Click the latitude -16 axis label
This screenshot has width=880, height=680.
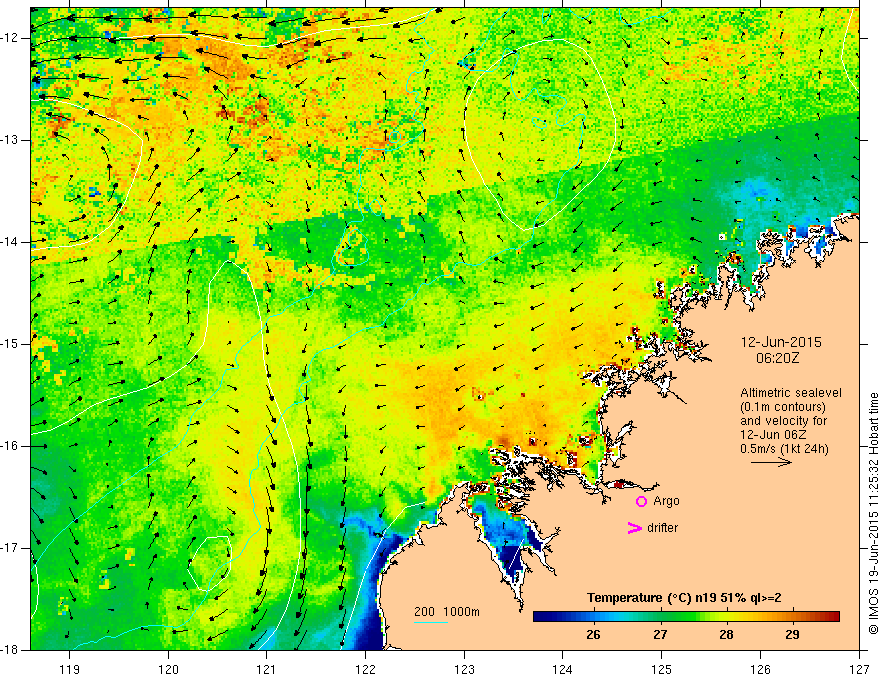tap(11, 446)
